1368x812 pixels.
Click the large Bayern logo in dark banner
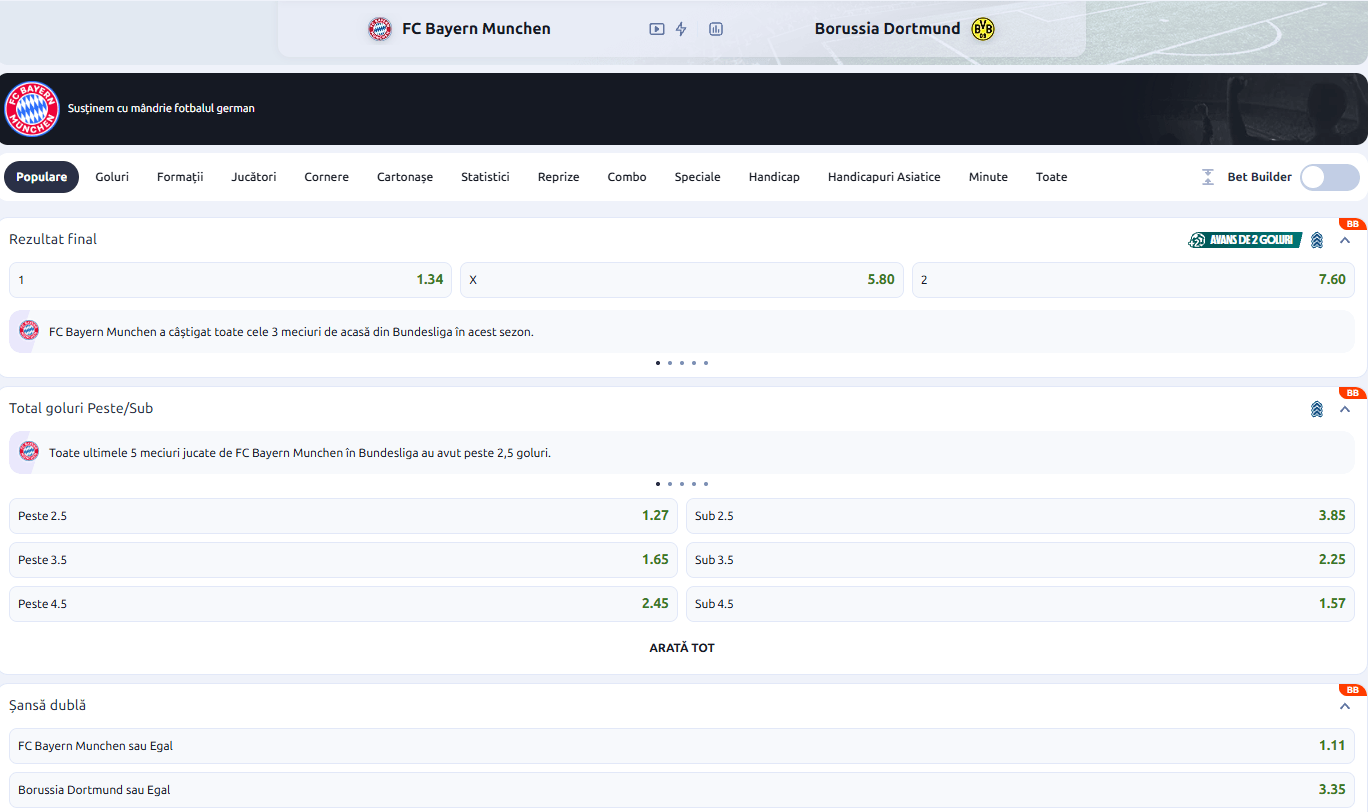[32, 109]
